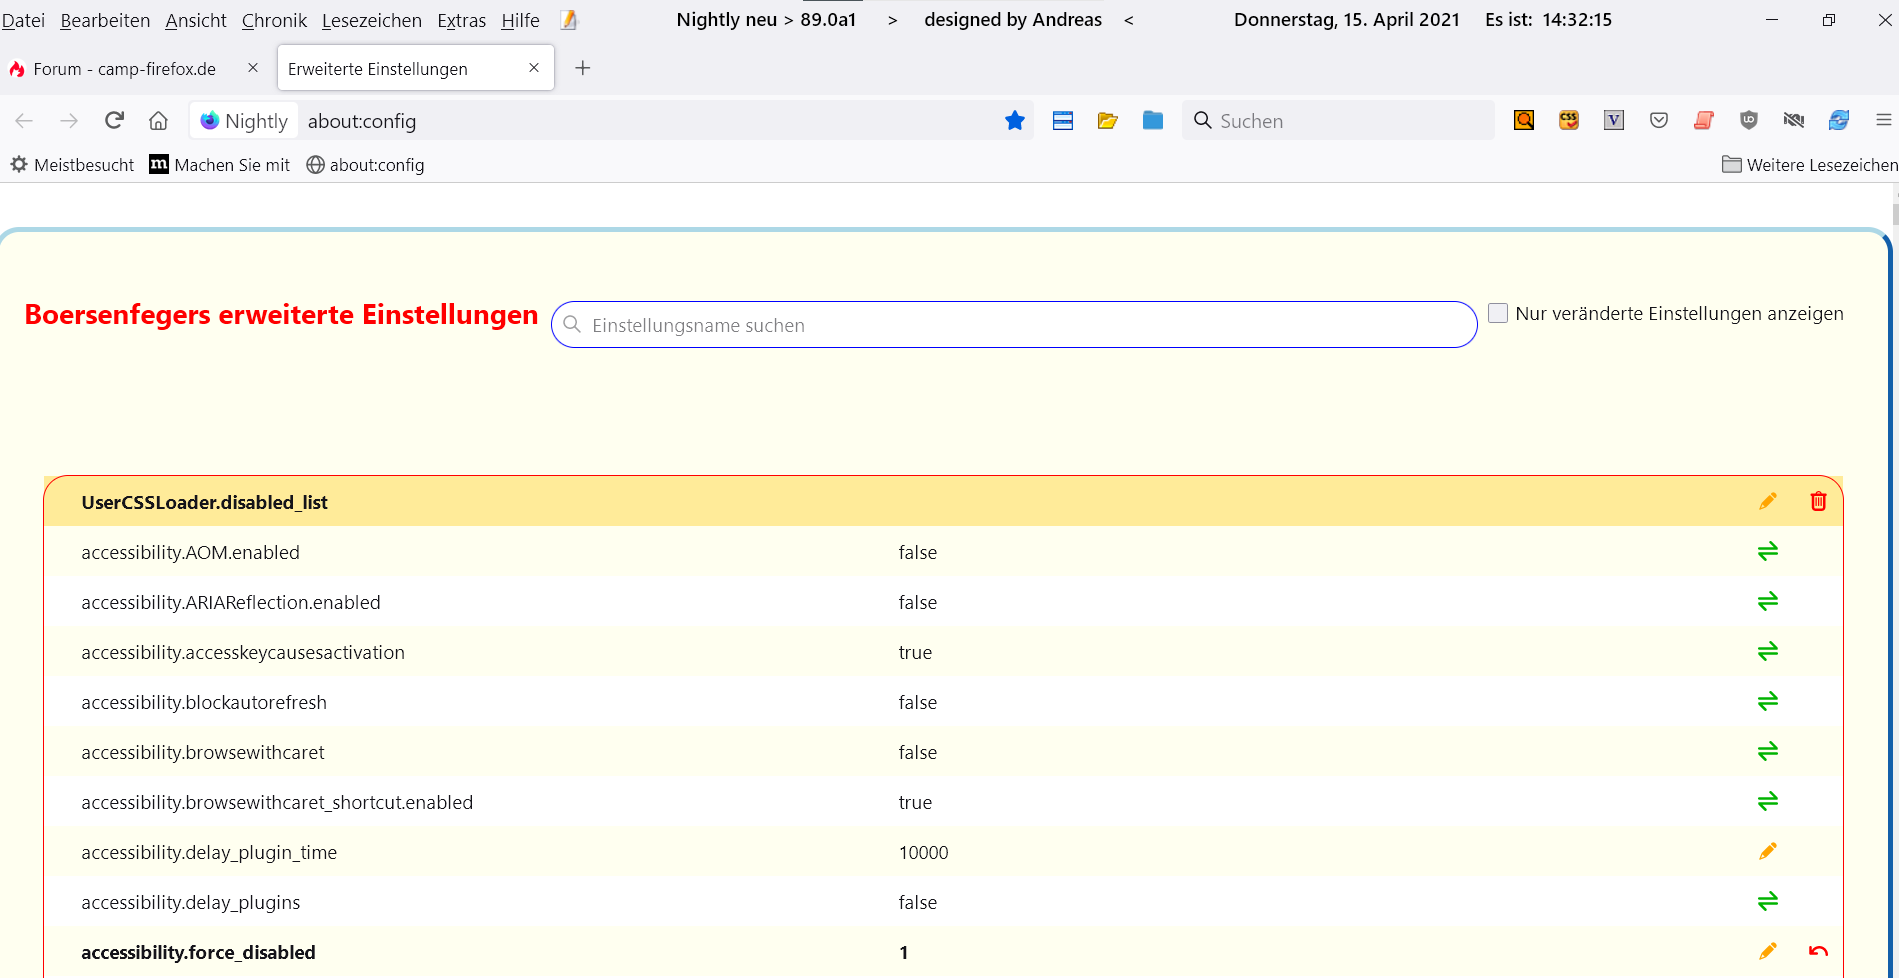Reload the current page
Screen dimensions: 1899x978
point(114,121)
